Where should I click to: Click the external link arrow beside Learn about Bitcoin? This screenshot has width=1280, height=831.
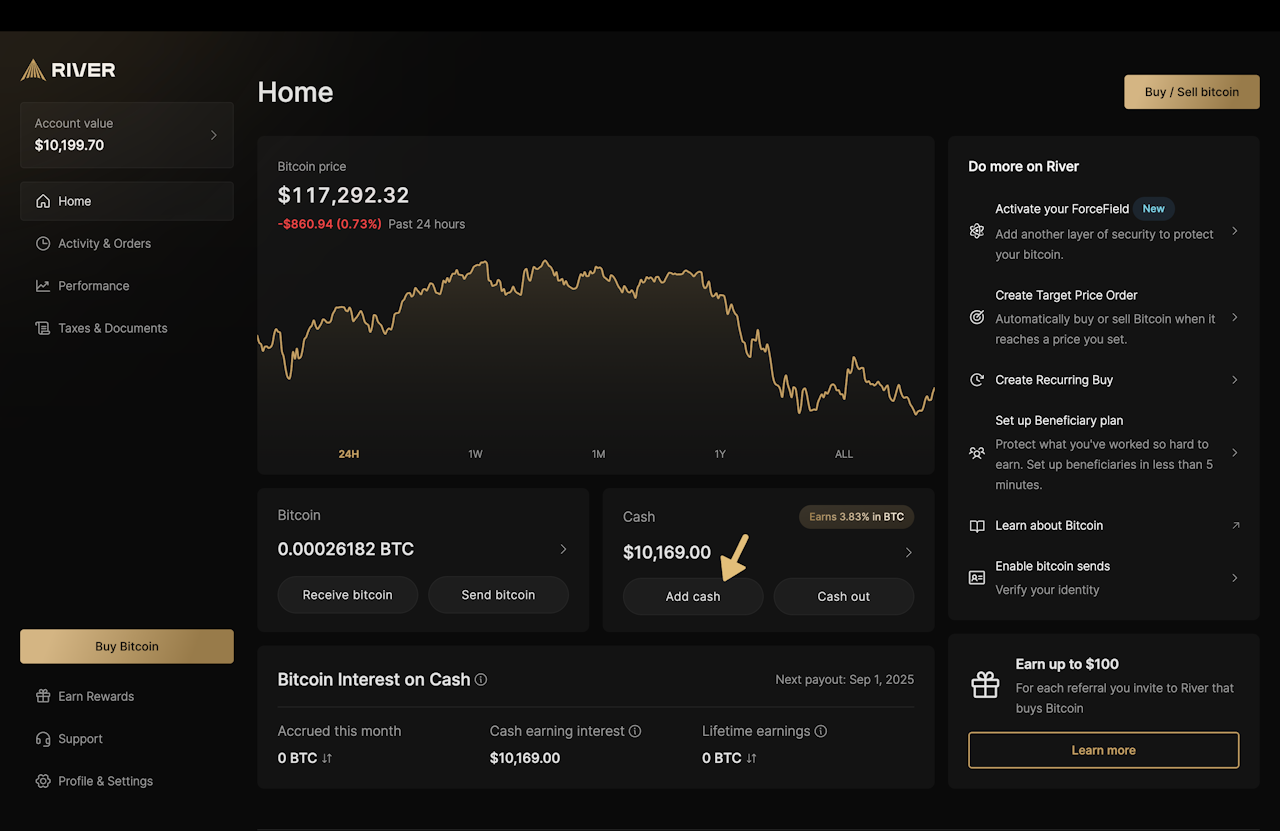1235,525
